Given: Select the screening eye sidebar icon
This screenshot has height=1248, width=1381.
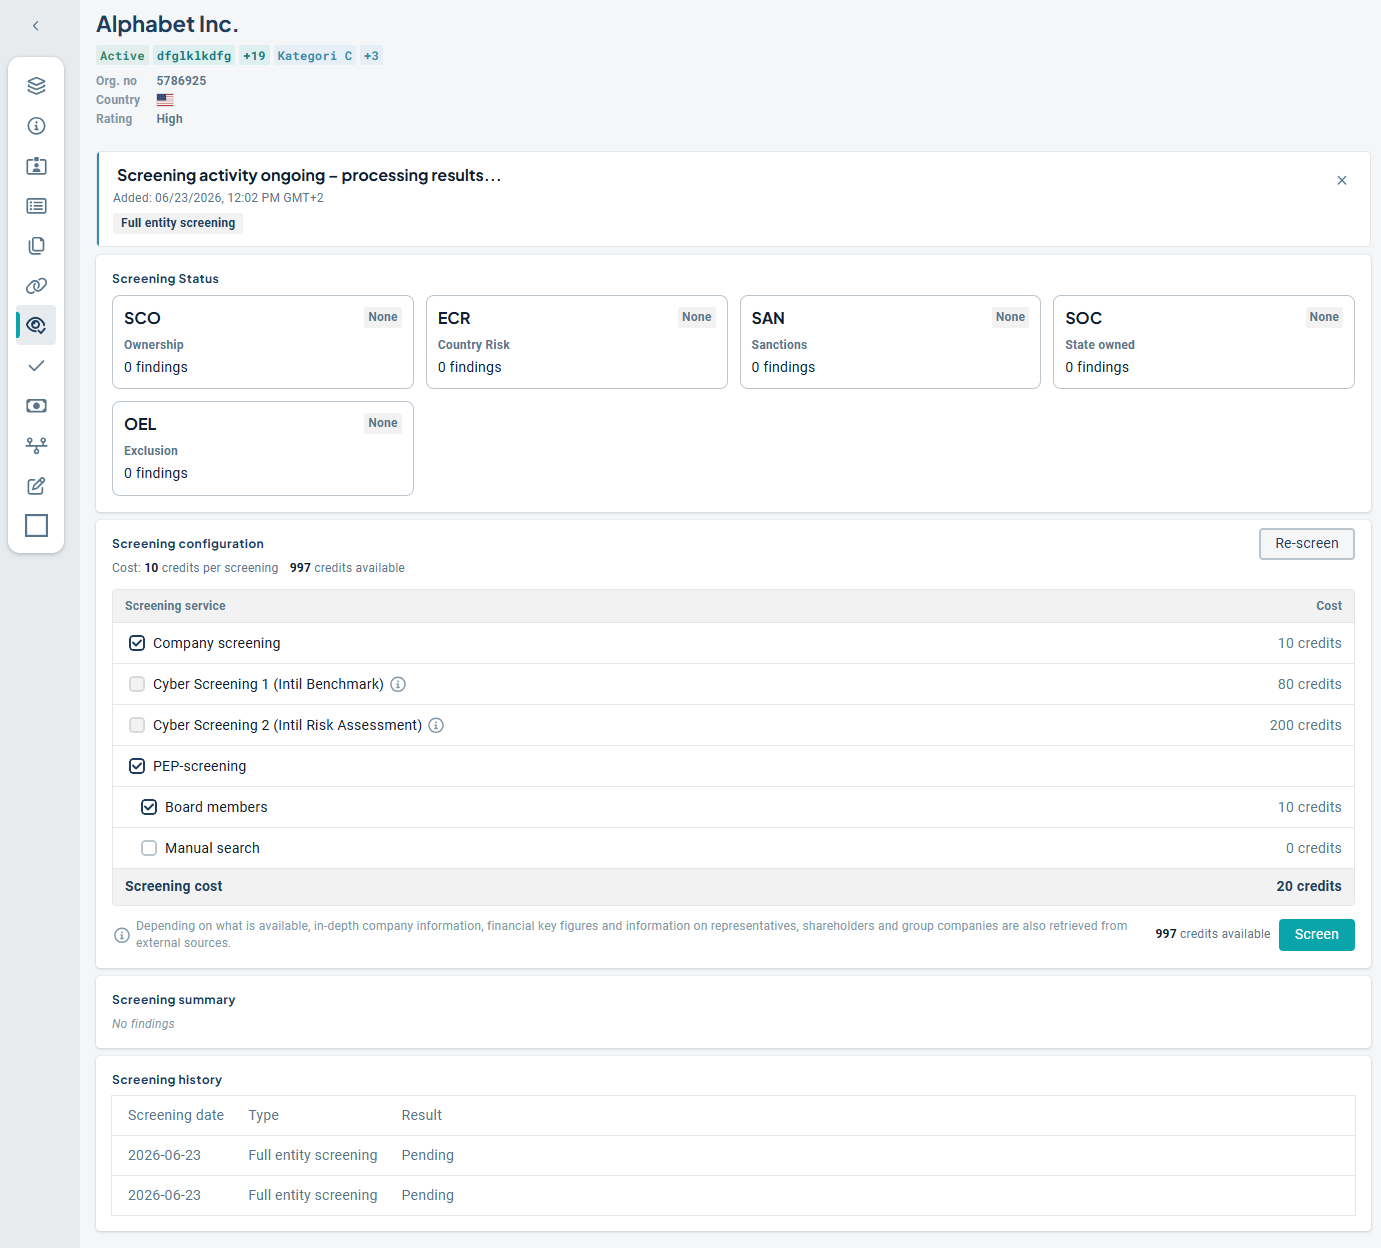Looking at the screenshot, I should [36, 326].
